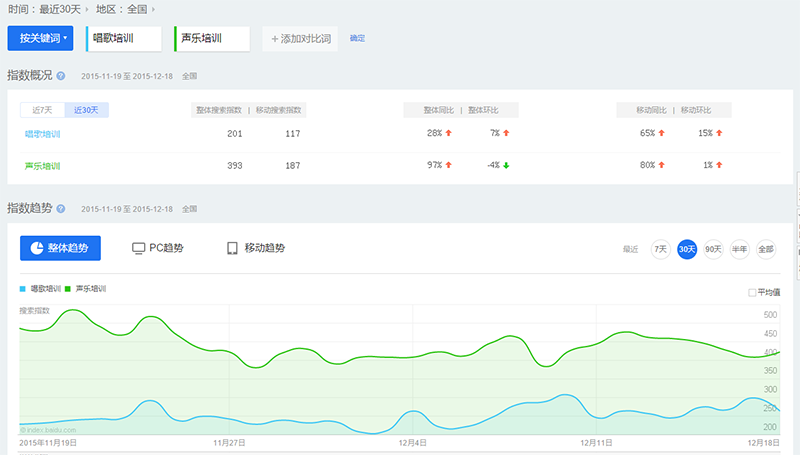Select the 90天 range option

click(x=713, y=249)
